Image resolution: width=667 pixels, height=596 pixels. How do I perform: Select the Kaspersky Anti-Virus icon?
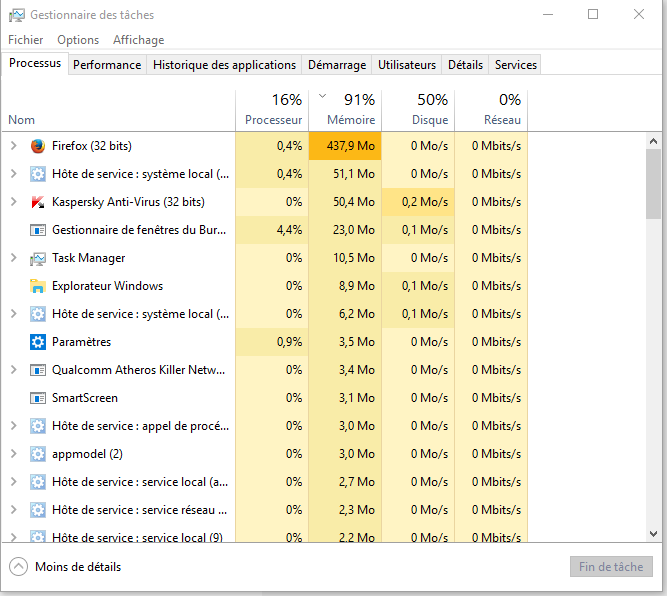[x=38, y=202]
